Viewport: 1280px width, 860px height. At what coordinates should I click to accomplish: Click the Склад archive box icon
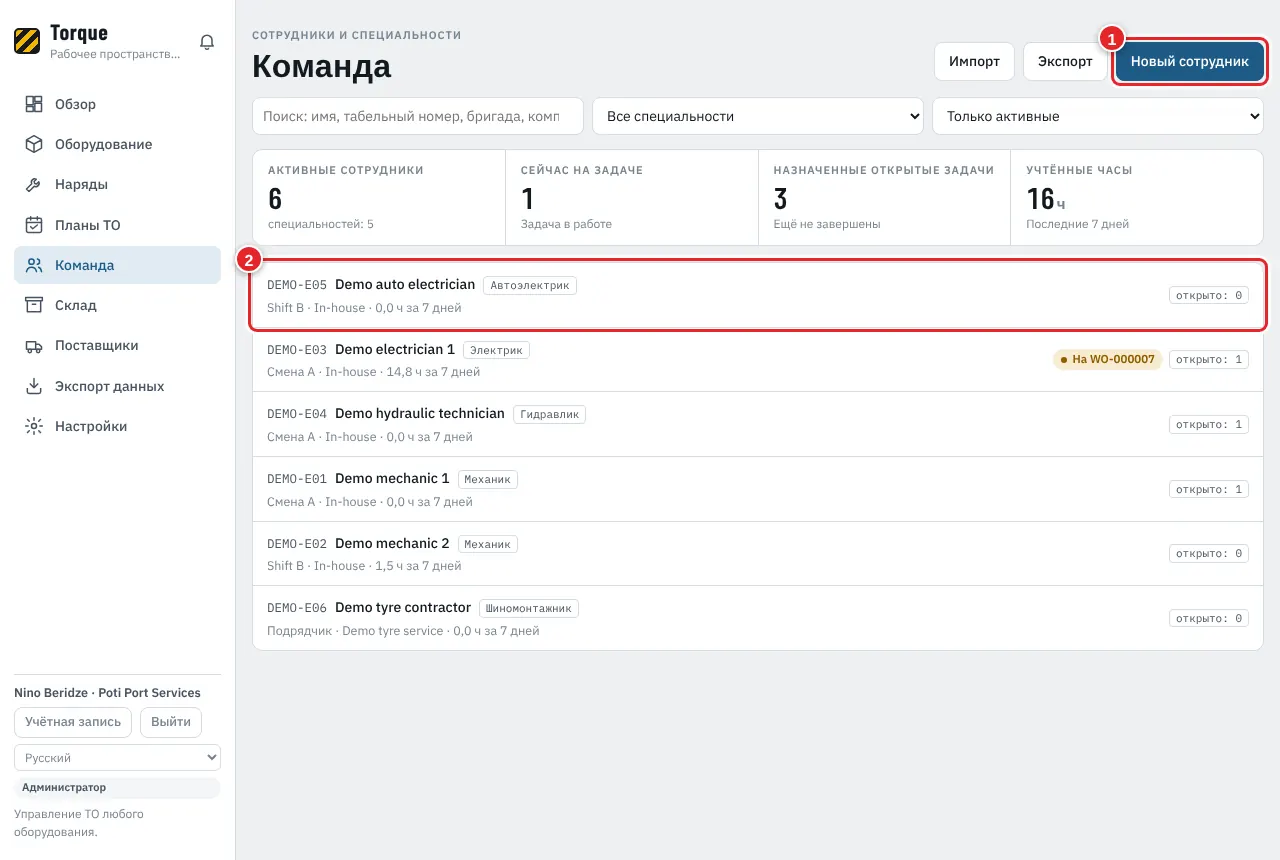pyautogui.click(x=34, y=305)
